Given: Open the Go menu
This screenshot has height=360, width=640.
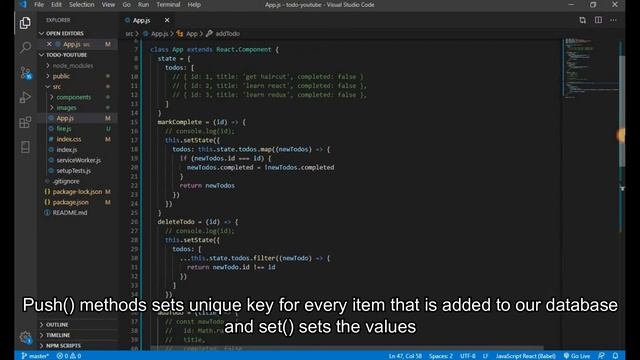Looking at the screenshot, I should (x=127, y=4).
